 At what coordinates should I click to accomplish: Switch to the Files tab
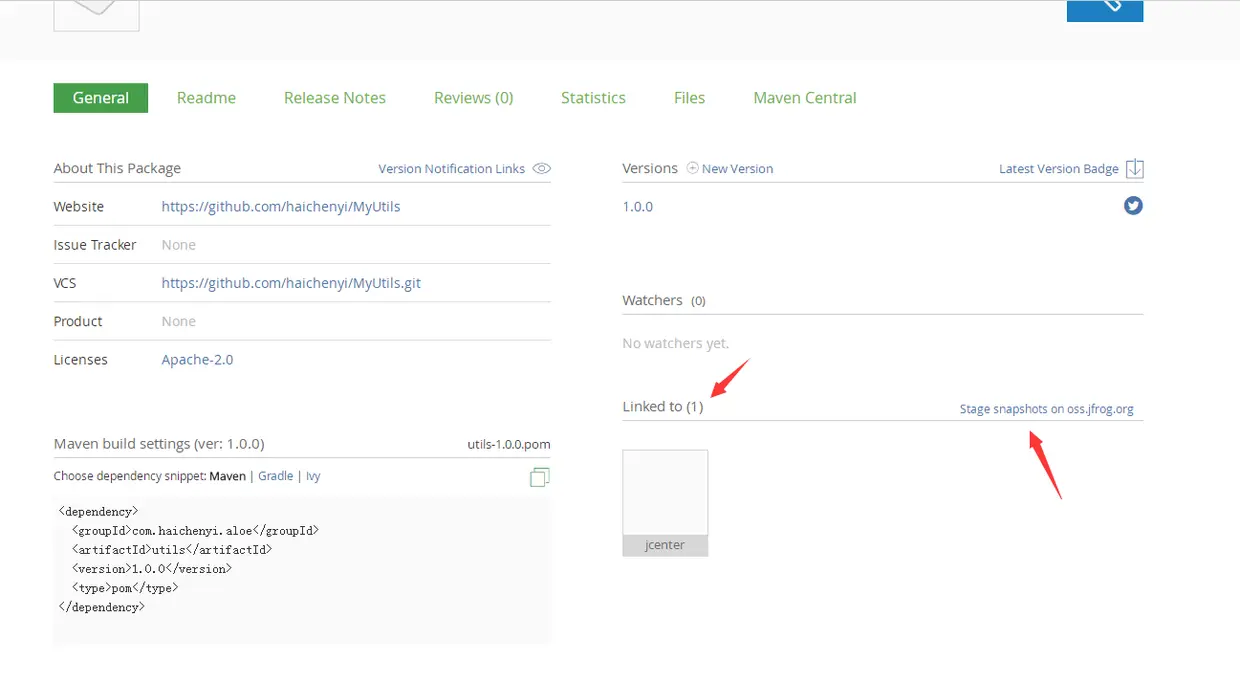click(689, 98)
